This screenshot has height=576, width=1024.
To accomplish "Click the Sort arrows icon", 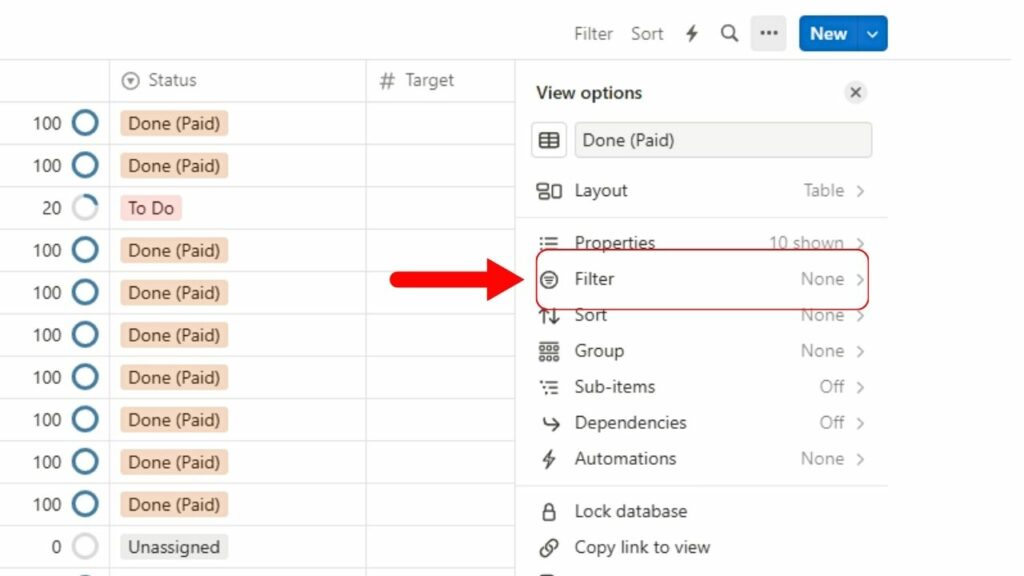I will (548, 315).
